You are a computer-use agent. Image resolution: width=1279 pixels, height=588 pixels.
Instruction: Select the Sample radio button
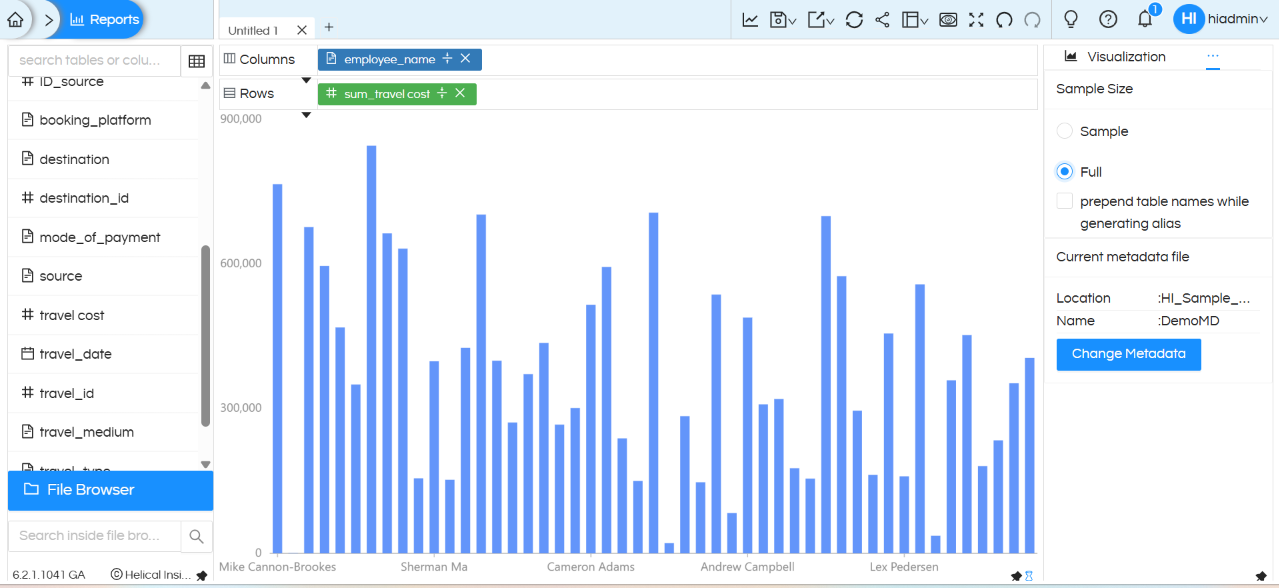1065,131
